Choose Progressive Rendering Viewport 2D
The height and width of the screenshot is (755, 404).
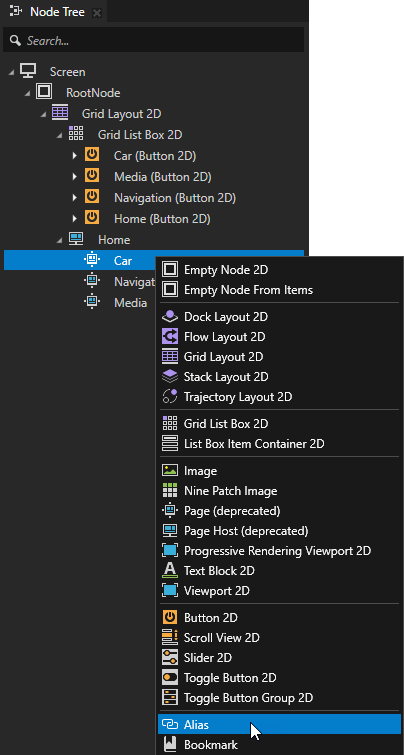[x=280, y=550]
